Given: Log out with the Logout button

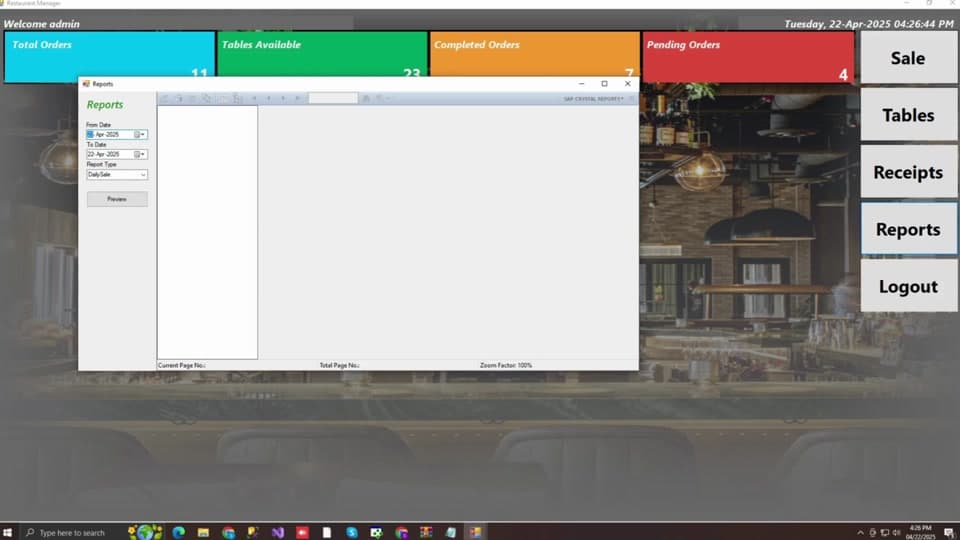Looking at the screenshot, I should tap(909, 286).
